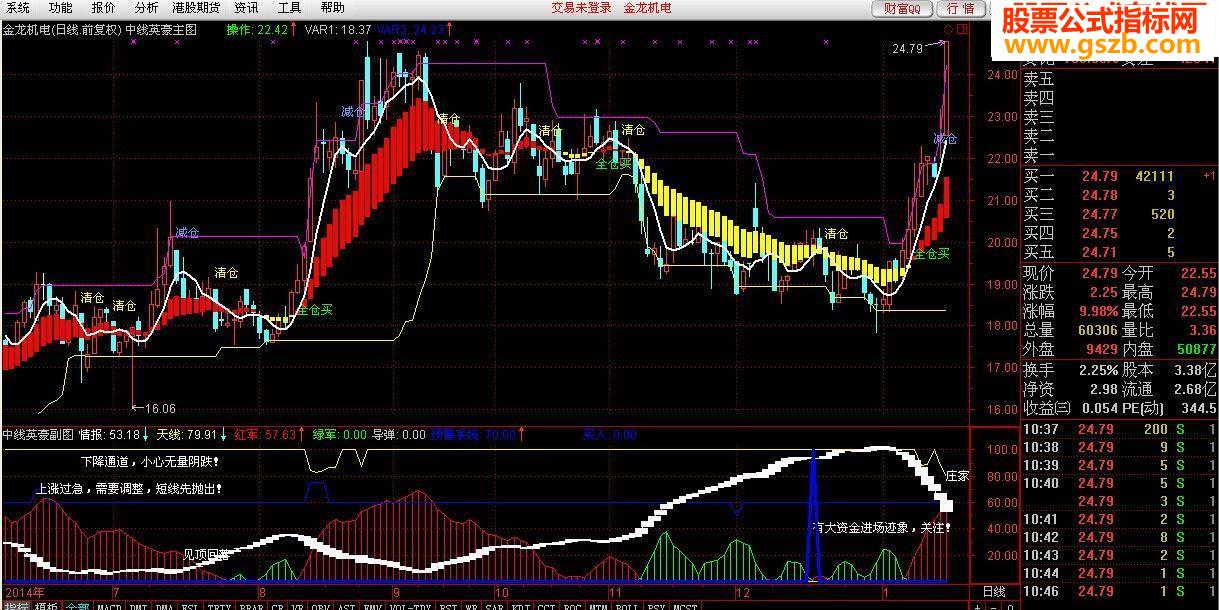Select the MCST indicator tab
Screen dimensions: 1219x610
(686, 605)
